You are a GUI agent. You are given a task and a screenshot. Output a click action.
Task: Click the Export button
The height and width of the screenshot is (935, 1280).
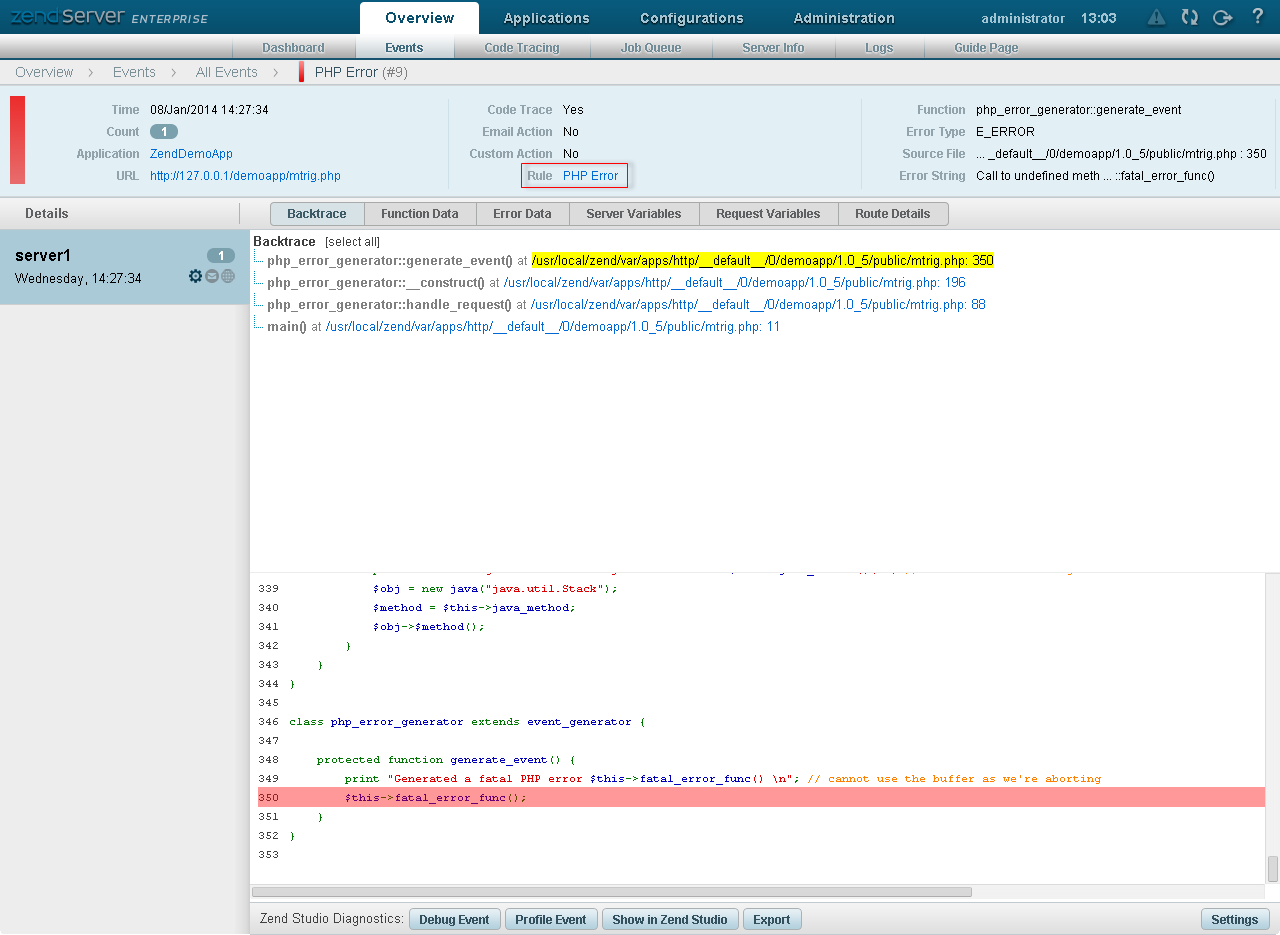click(x=771, y=919)
